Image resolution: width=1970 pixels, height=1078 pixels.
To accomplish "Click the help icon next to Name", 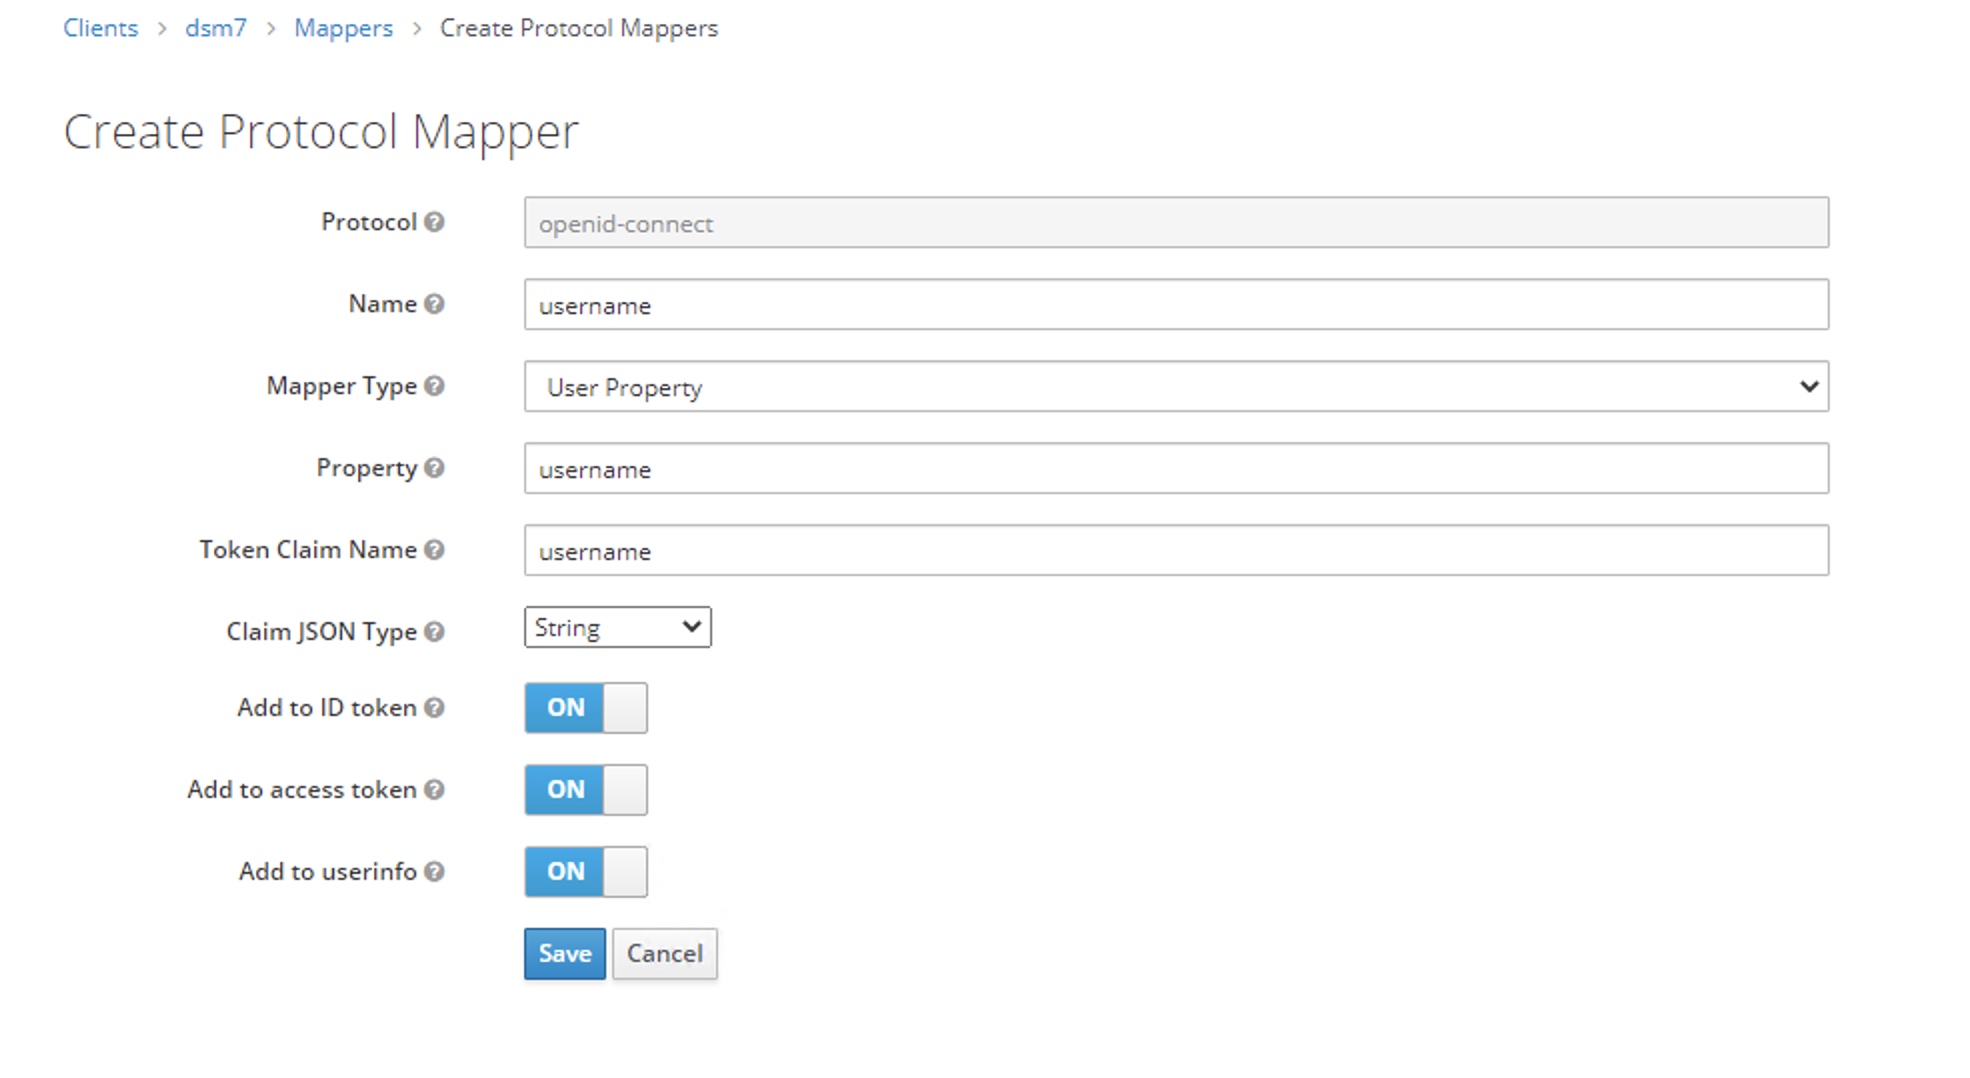I will 434,304.
